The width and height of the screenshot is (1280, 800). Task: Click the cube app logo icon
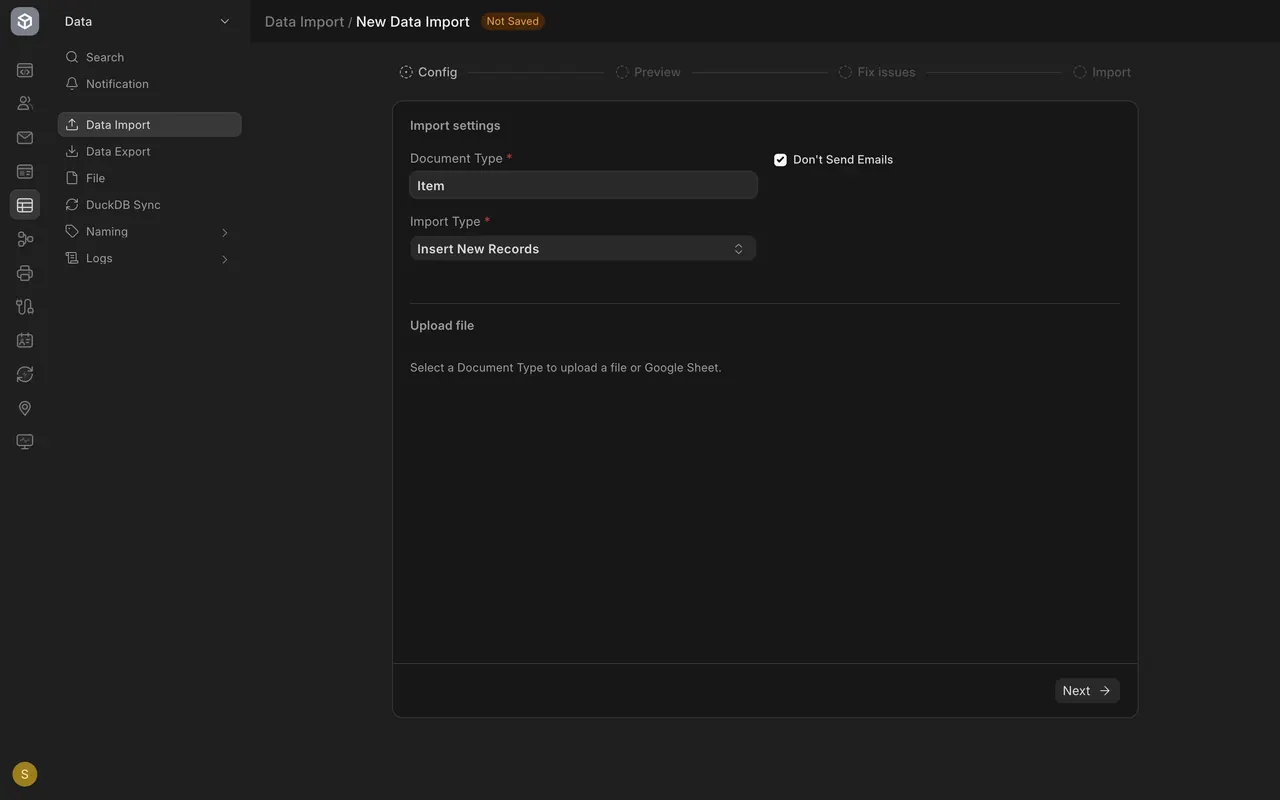click(25, 21)
